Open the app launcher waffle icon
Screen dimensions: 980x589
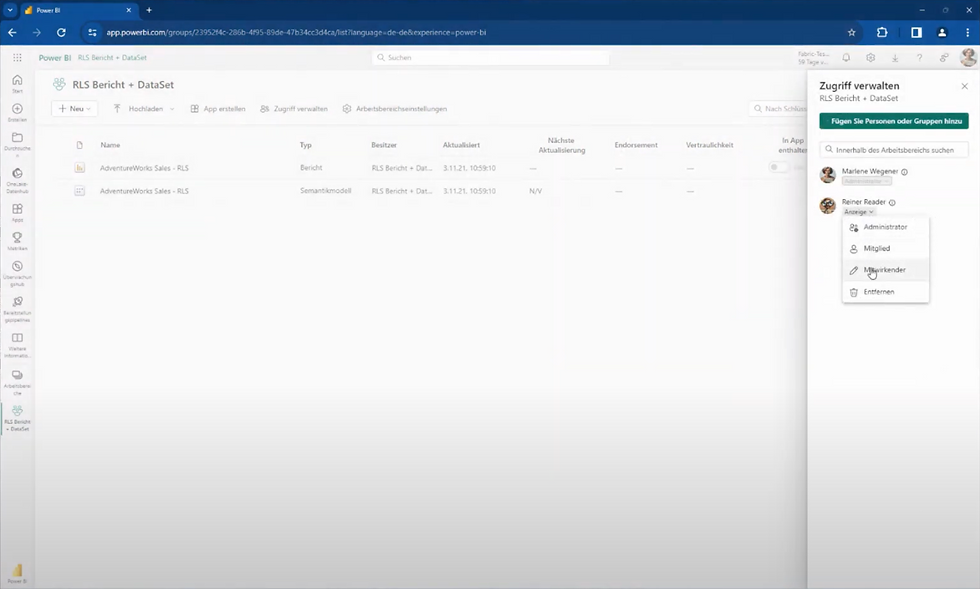tap(18, 58)
